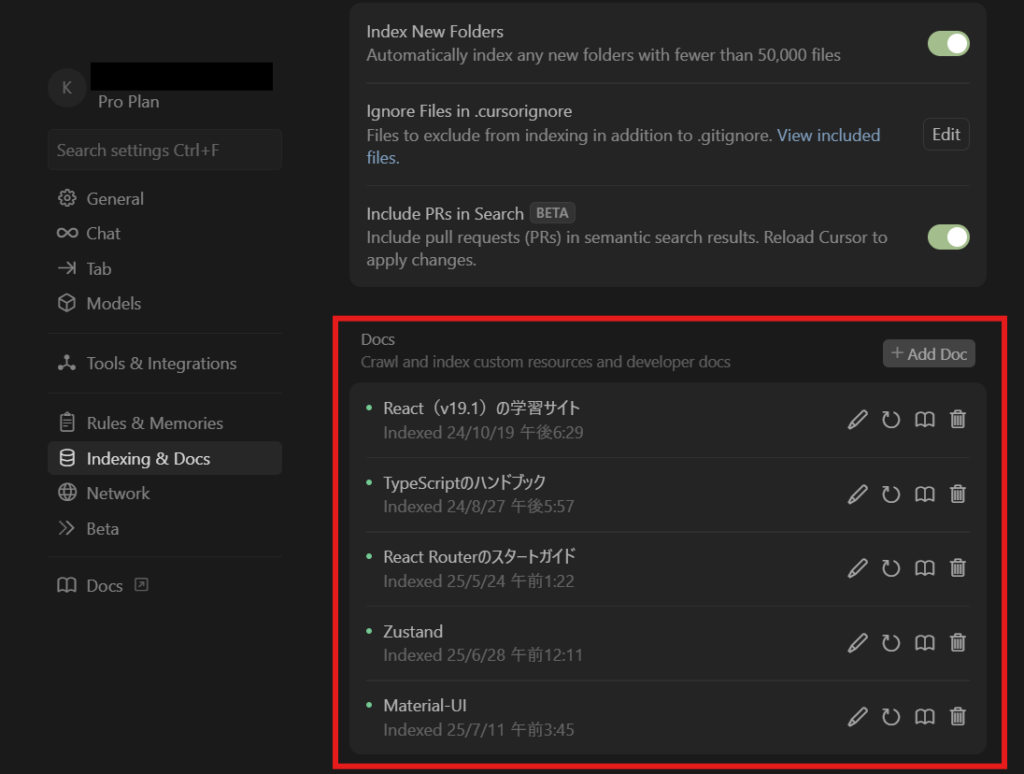Refresh the TypeScript handbook doc index
Viewport: 1024px width, 774px height.
891,494
